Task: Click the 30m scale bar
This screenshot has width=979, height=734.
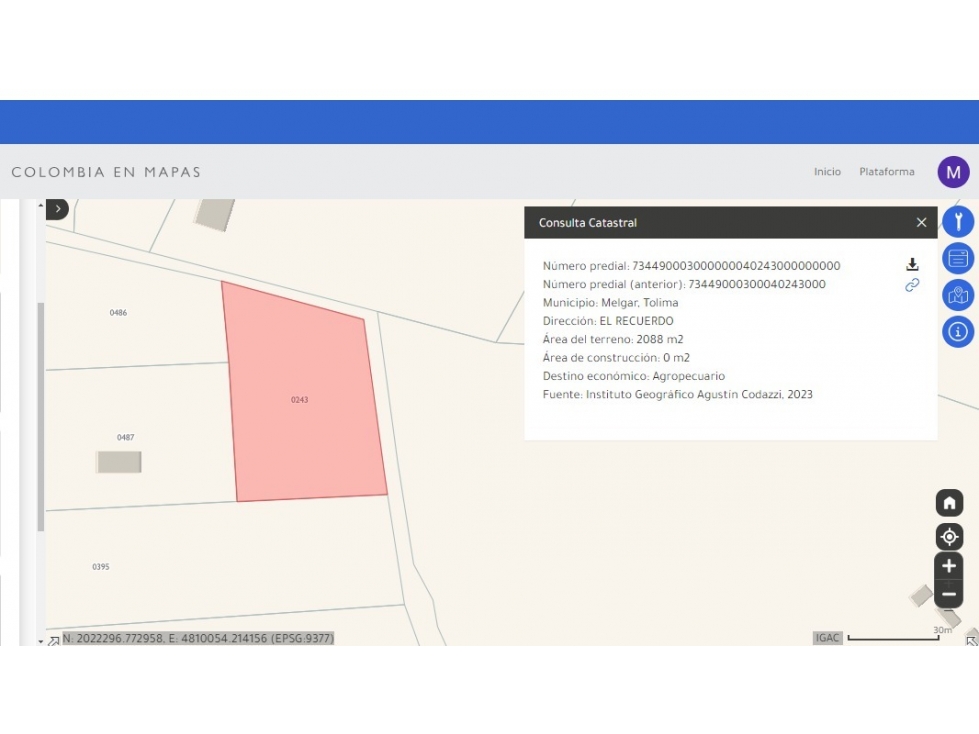Action: [x=894, y=637]
